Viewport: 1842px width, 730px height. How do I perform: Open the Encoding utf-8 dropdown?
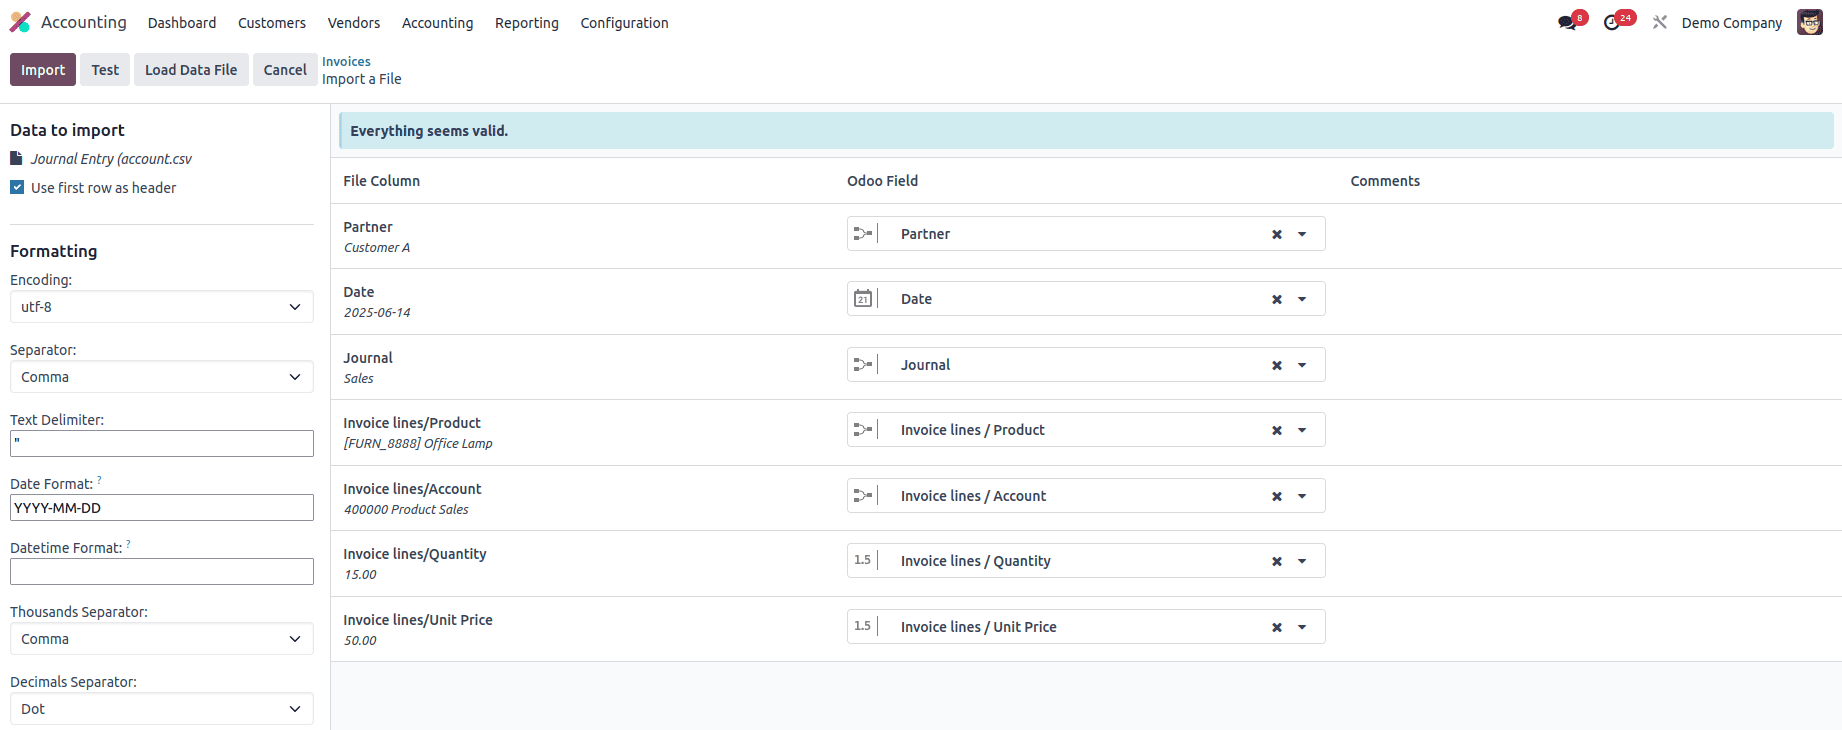point(162,307)
